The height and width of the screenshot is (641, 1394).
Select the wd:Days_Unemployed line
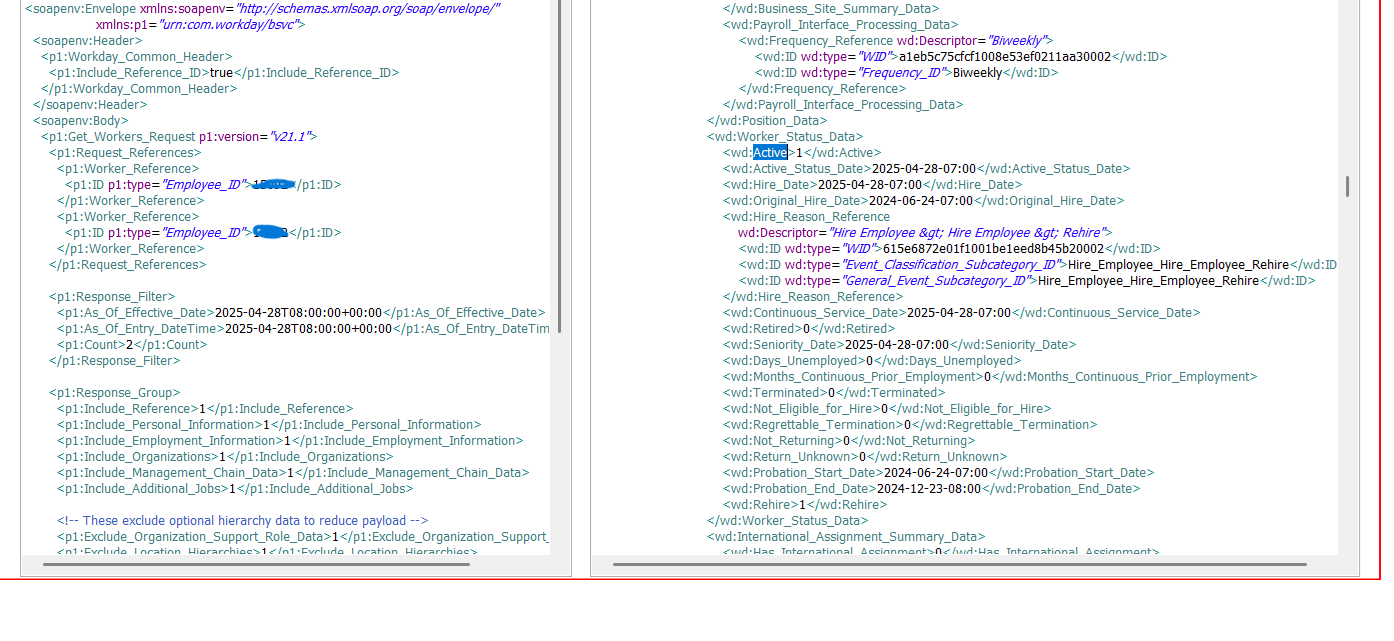[872, 360]
